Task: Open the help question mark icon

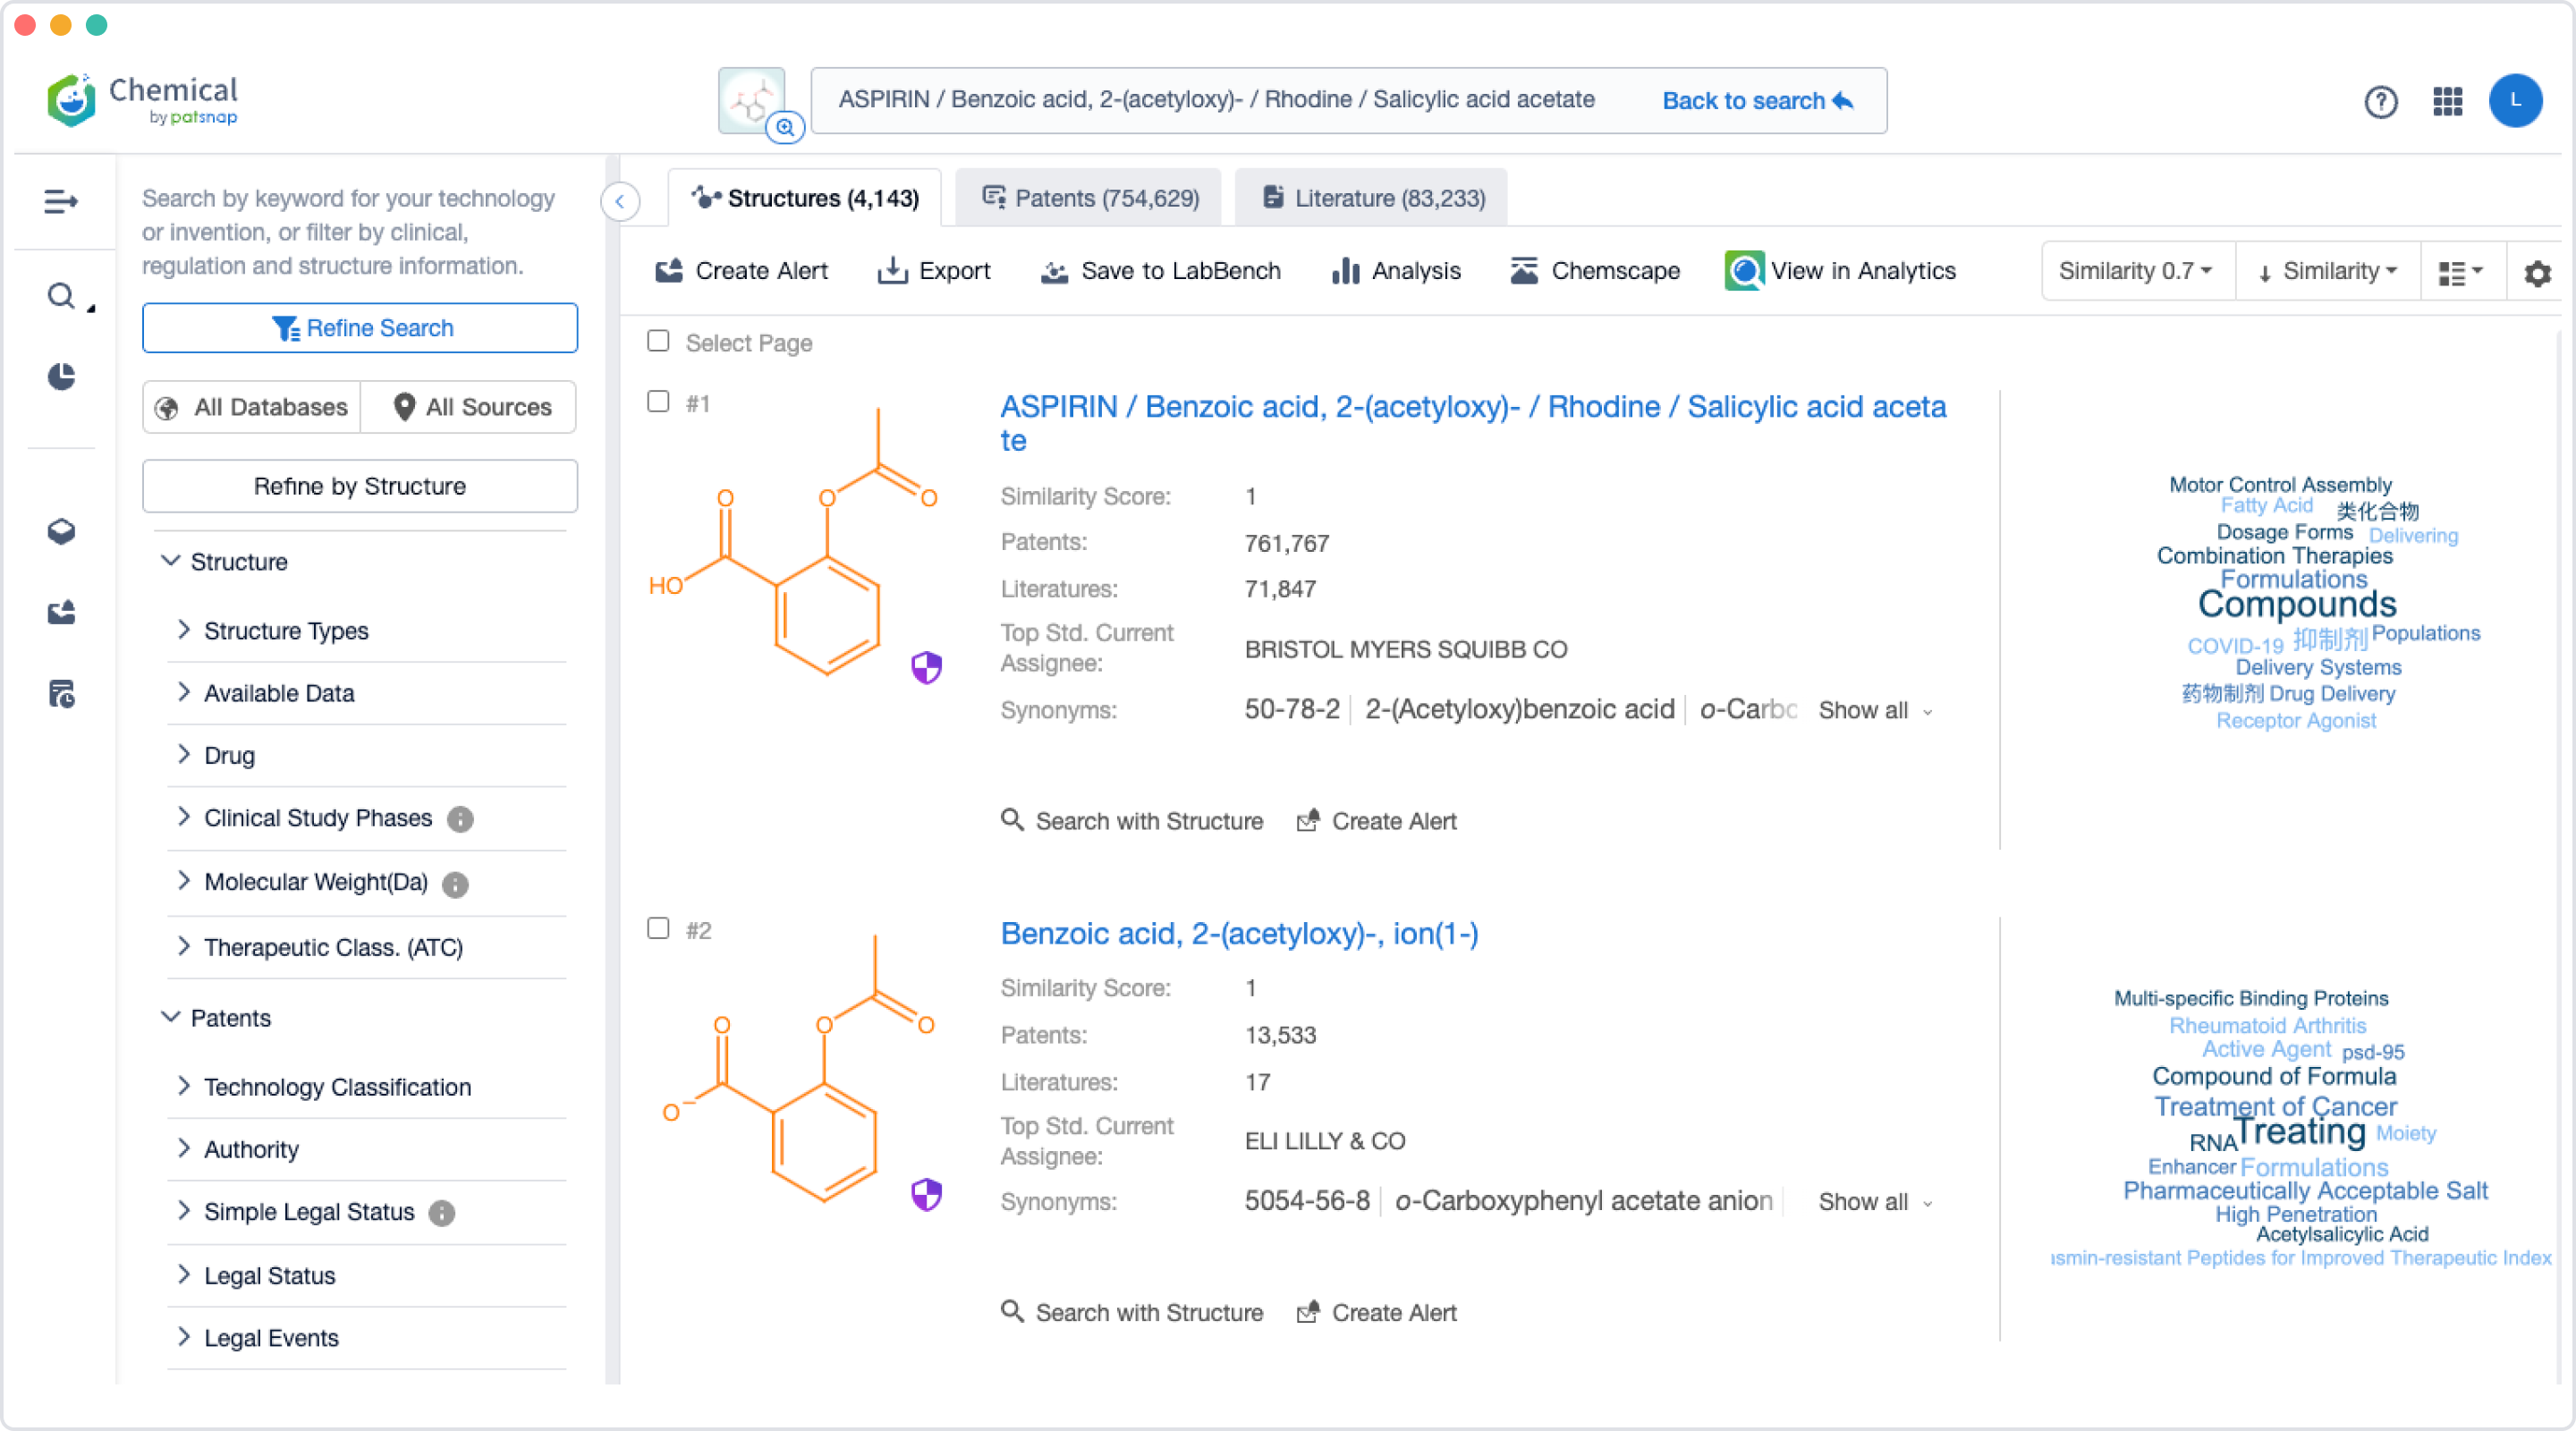Action: [x=2380, y=101]
